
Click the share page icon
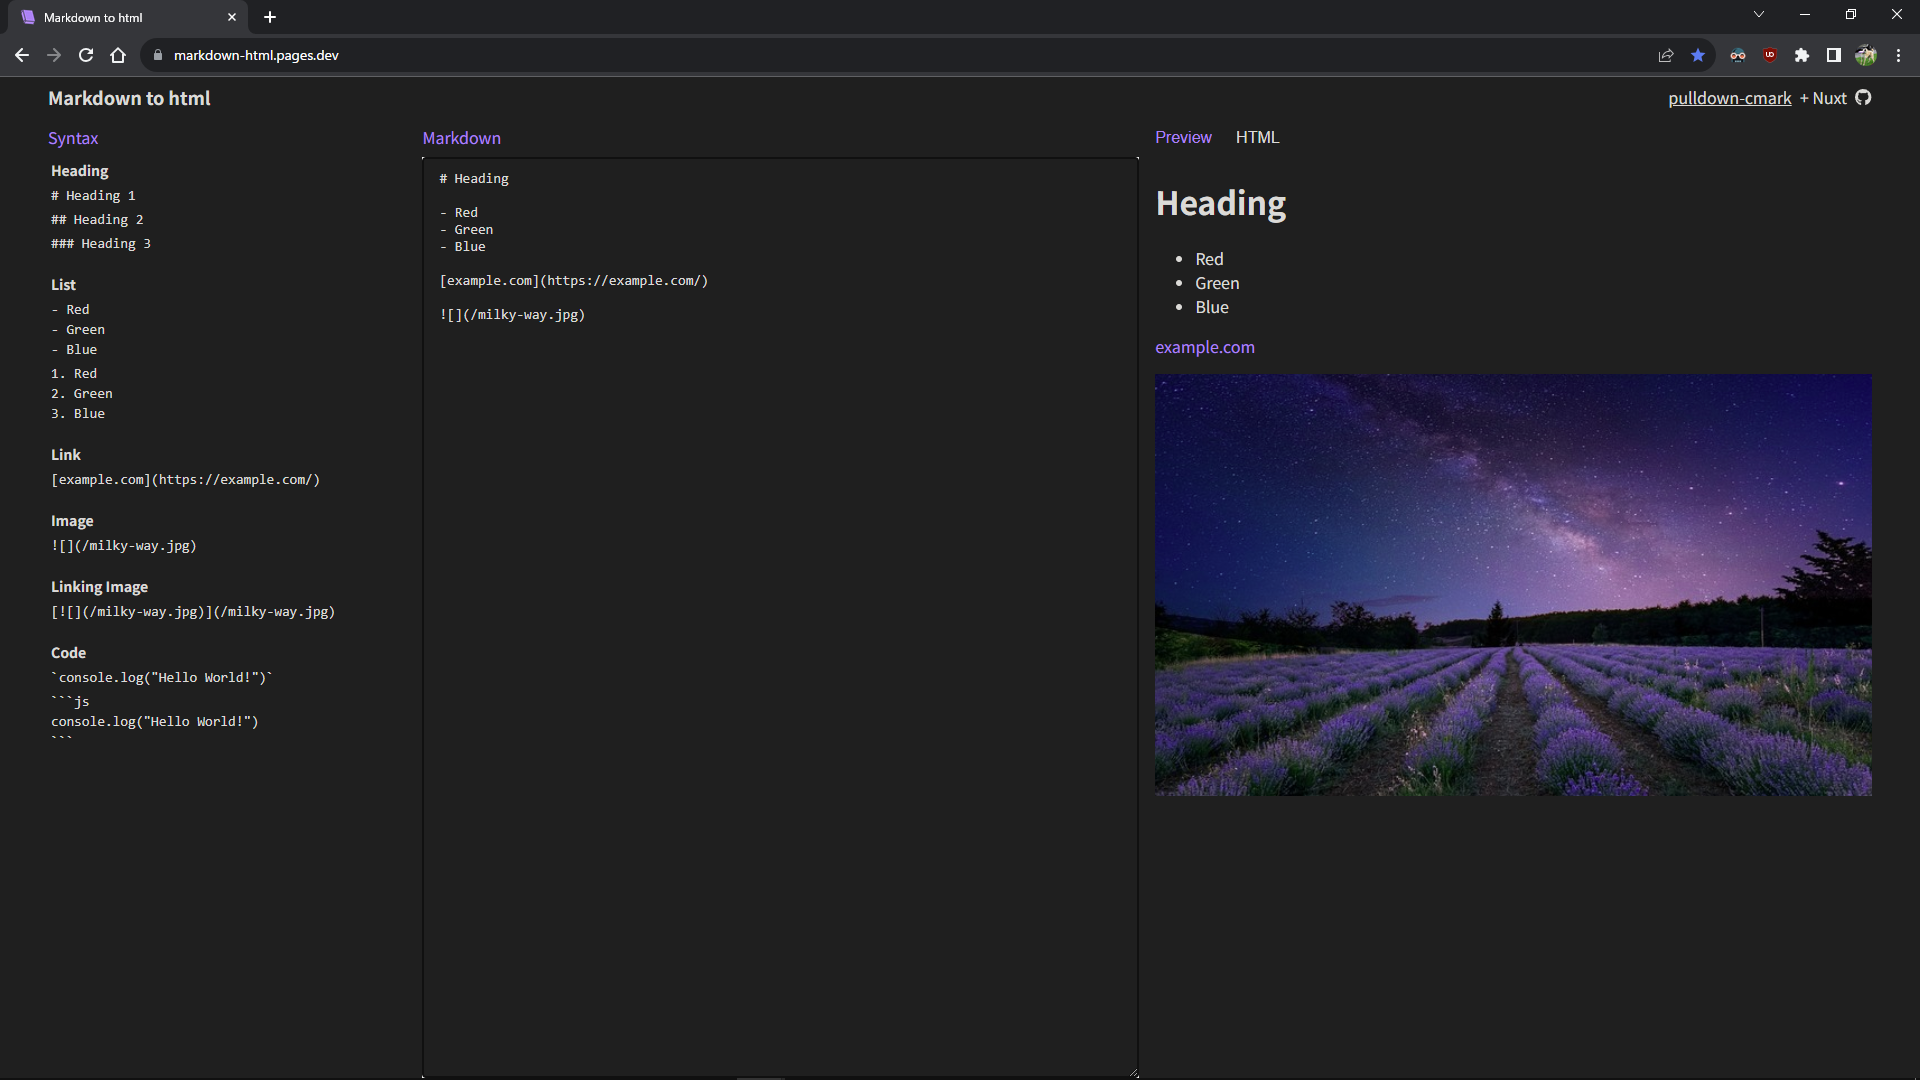[1666, 56]
